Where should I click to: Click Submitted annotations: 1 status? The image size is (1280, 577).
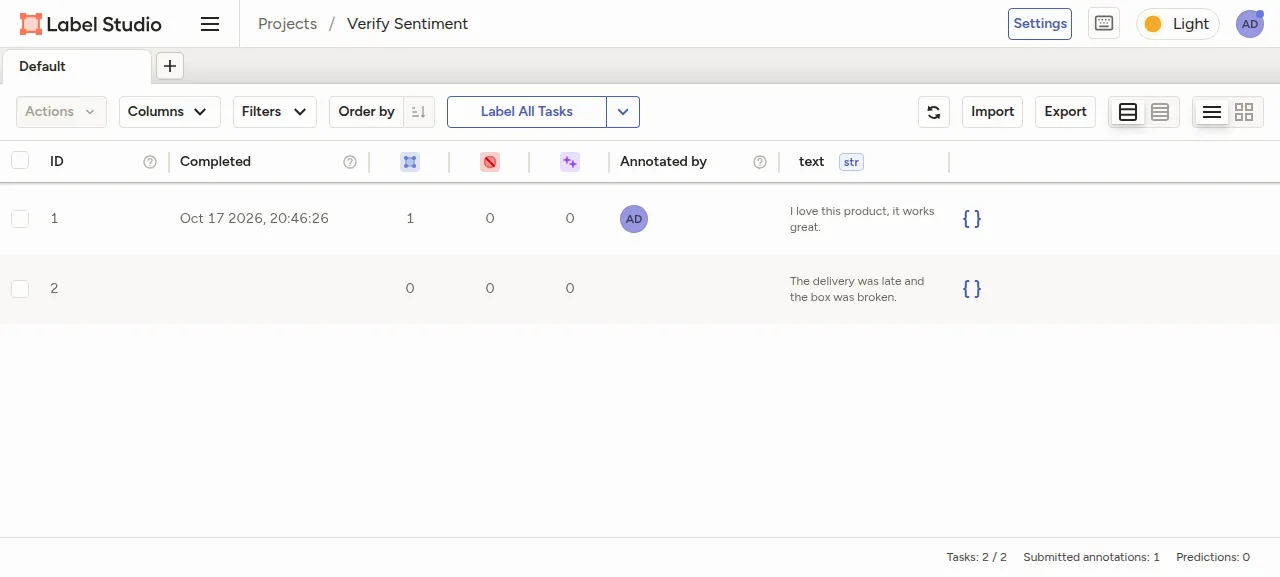[x=1092, y=557]
